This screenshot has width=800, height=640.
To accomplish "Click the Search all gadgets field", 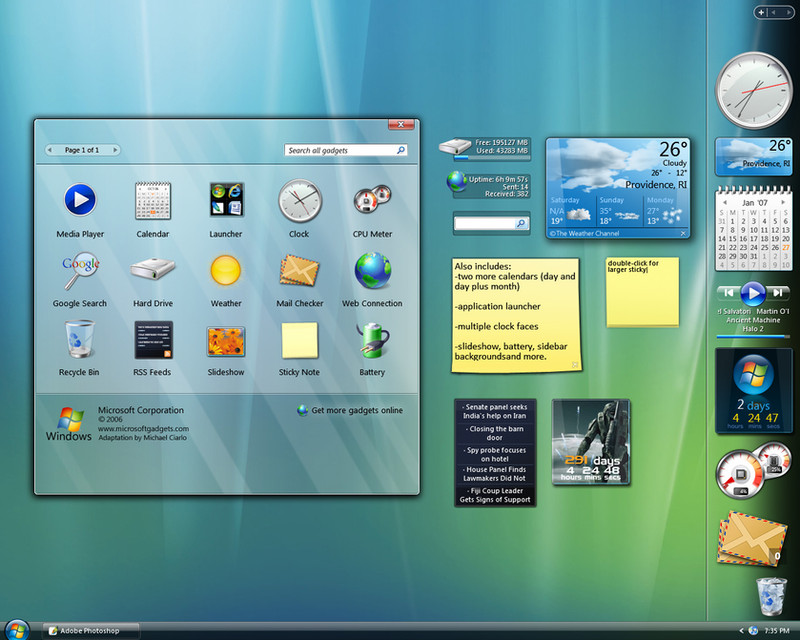I will click(346, 150).
